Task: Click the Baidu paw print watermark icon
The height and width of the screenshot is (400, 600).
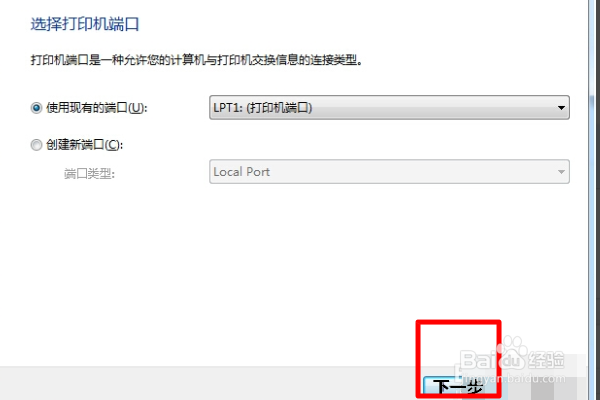Action: coord(511,350)
